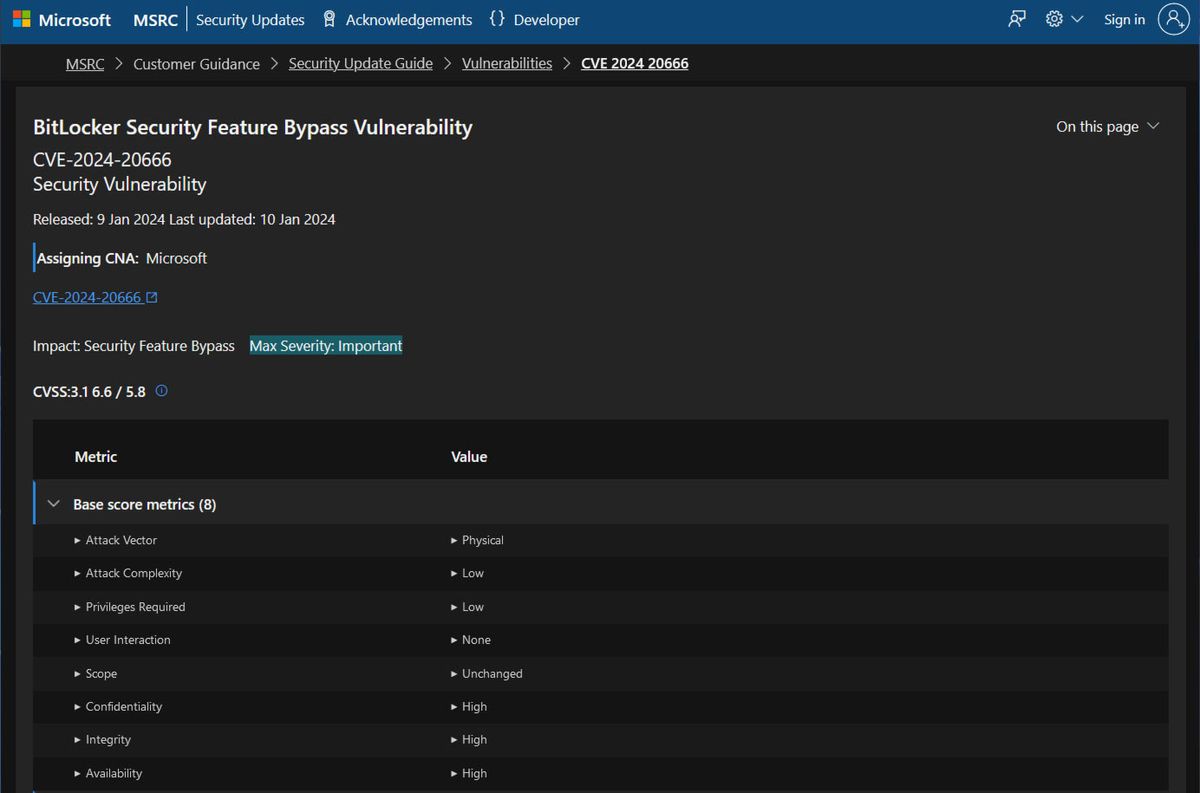
Task: Click the MSRC logo in the navigation bar
Action: click(154, 18)
